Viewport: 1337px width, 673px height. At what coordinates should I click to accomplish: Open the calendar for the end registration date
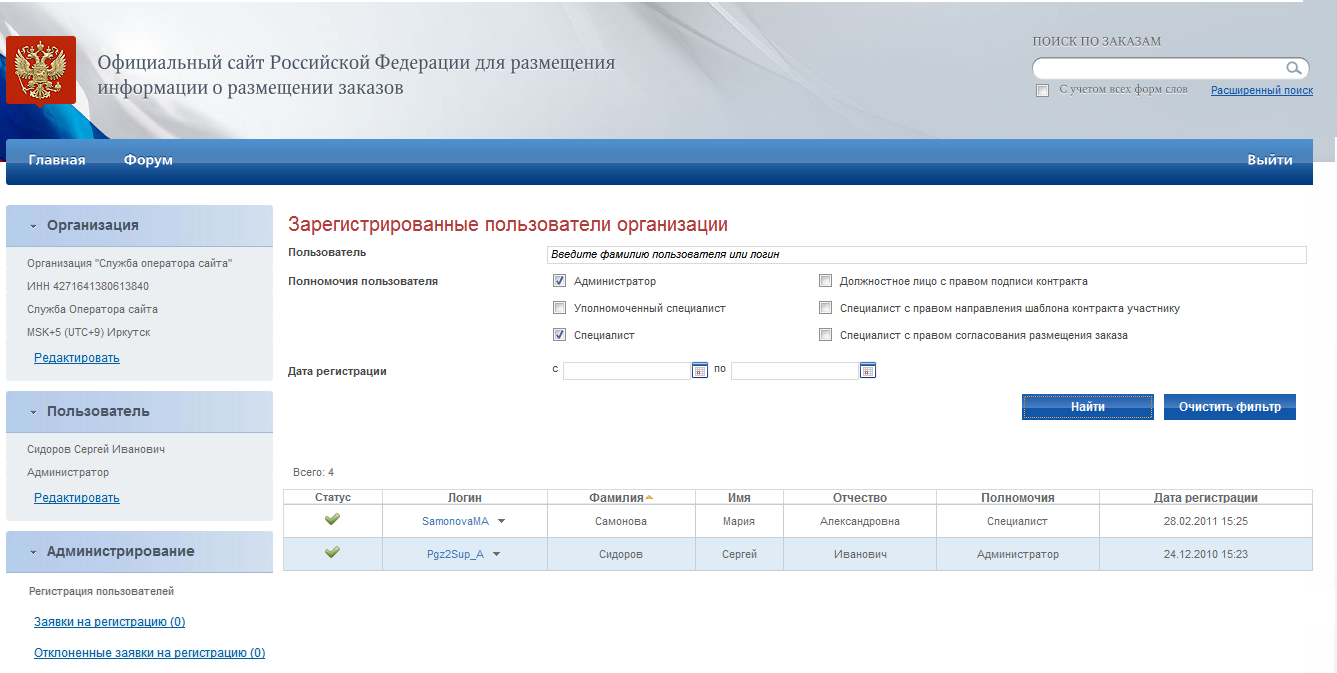(868, 371)
